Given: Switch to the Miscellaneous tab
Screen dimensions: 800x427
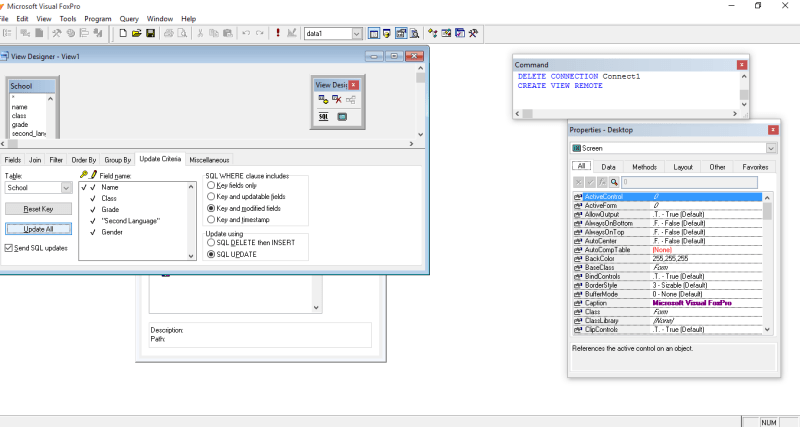Looking at the screenshot, I should tap(209, 160).
